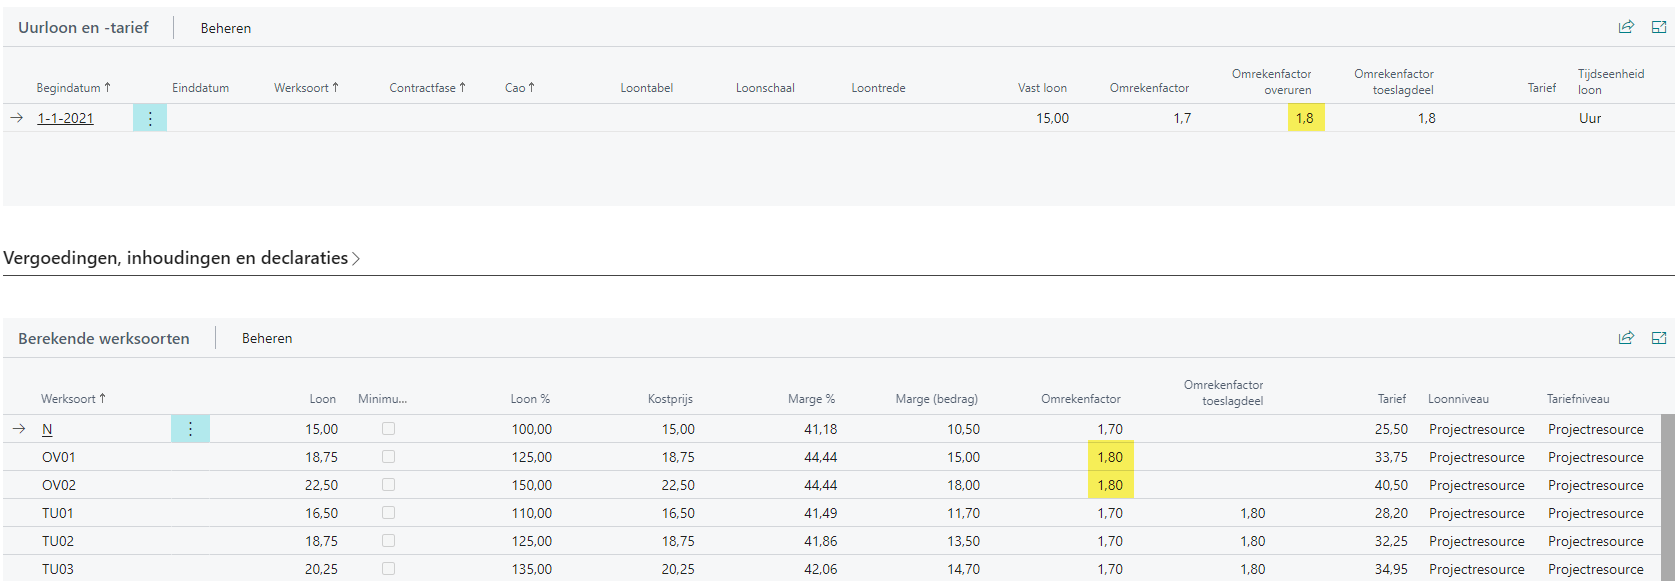The width and height of the screenshot is (1679, 581).
Task: Select the OV02 werksoort row
Action: [59, 485]
